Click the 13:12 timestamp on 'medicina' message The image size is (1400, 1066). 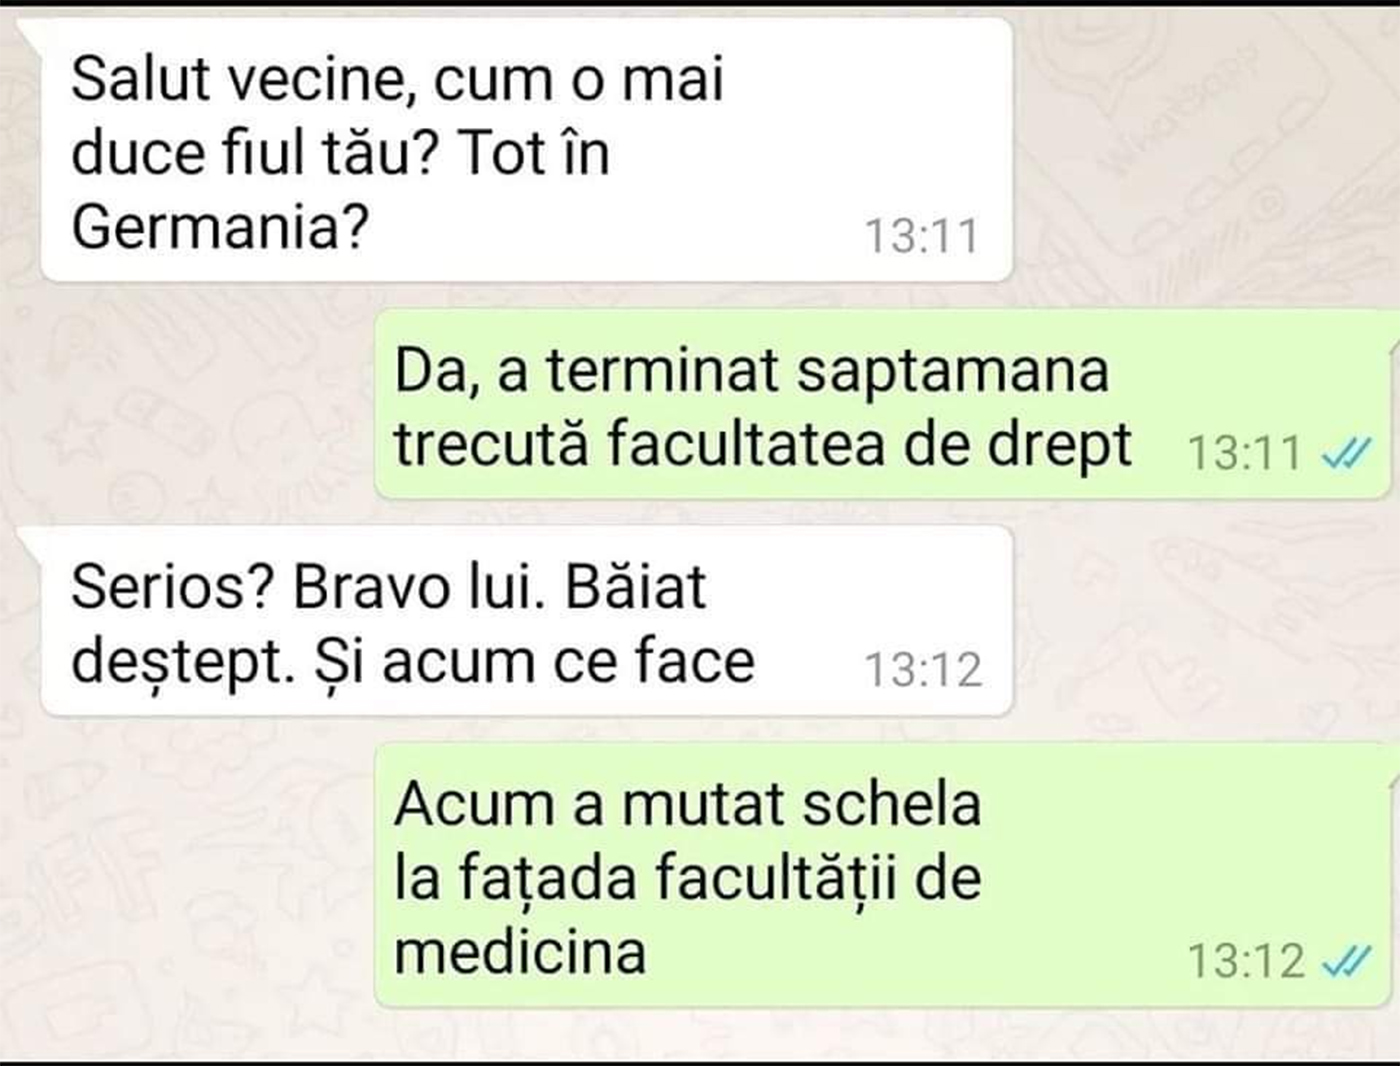(x=1246, y=961)
